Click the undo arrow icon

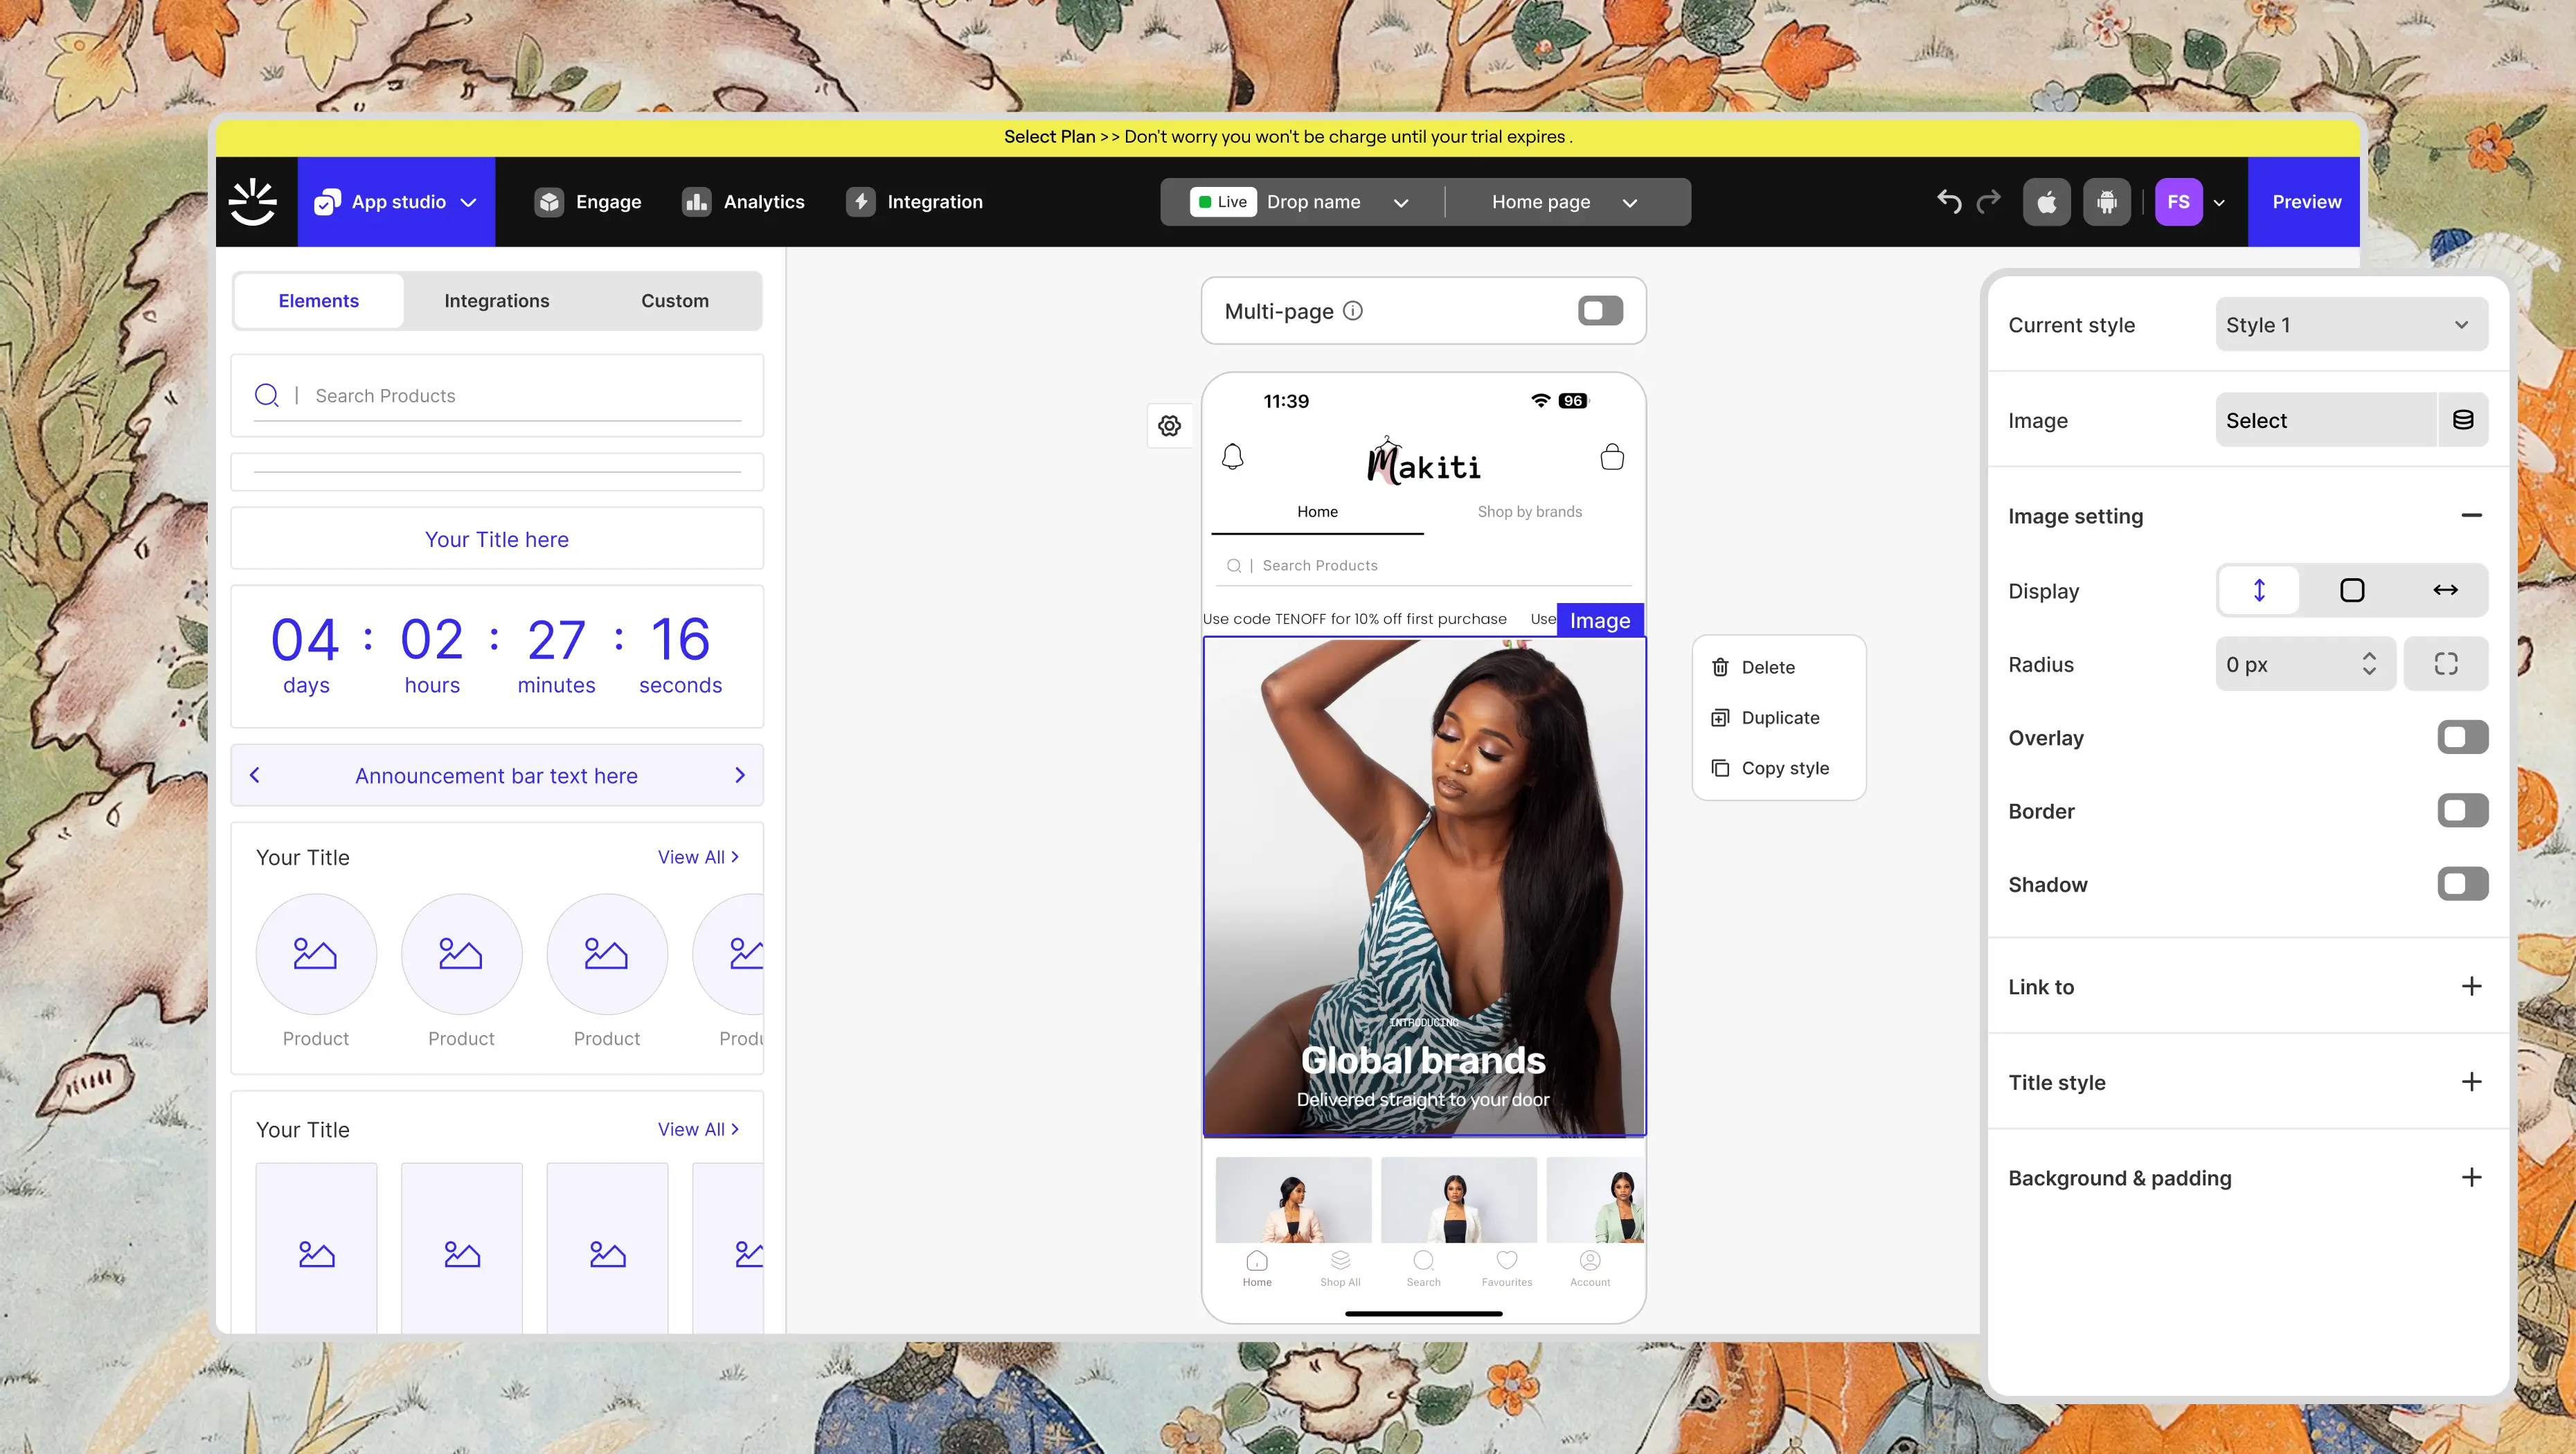point(1949,202)
